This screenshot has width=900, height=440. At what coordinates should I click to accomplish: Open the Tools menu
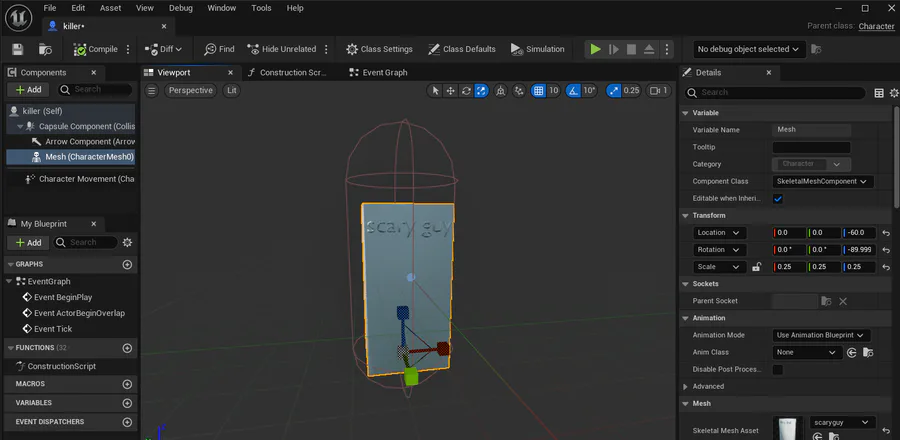[x=261, y=8]
